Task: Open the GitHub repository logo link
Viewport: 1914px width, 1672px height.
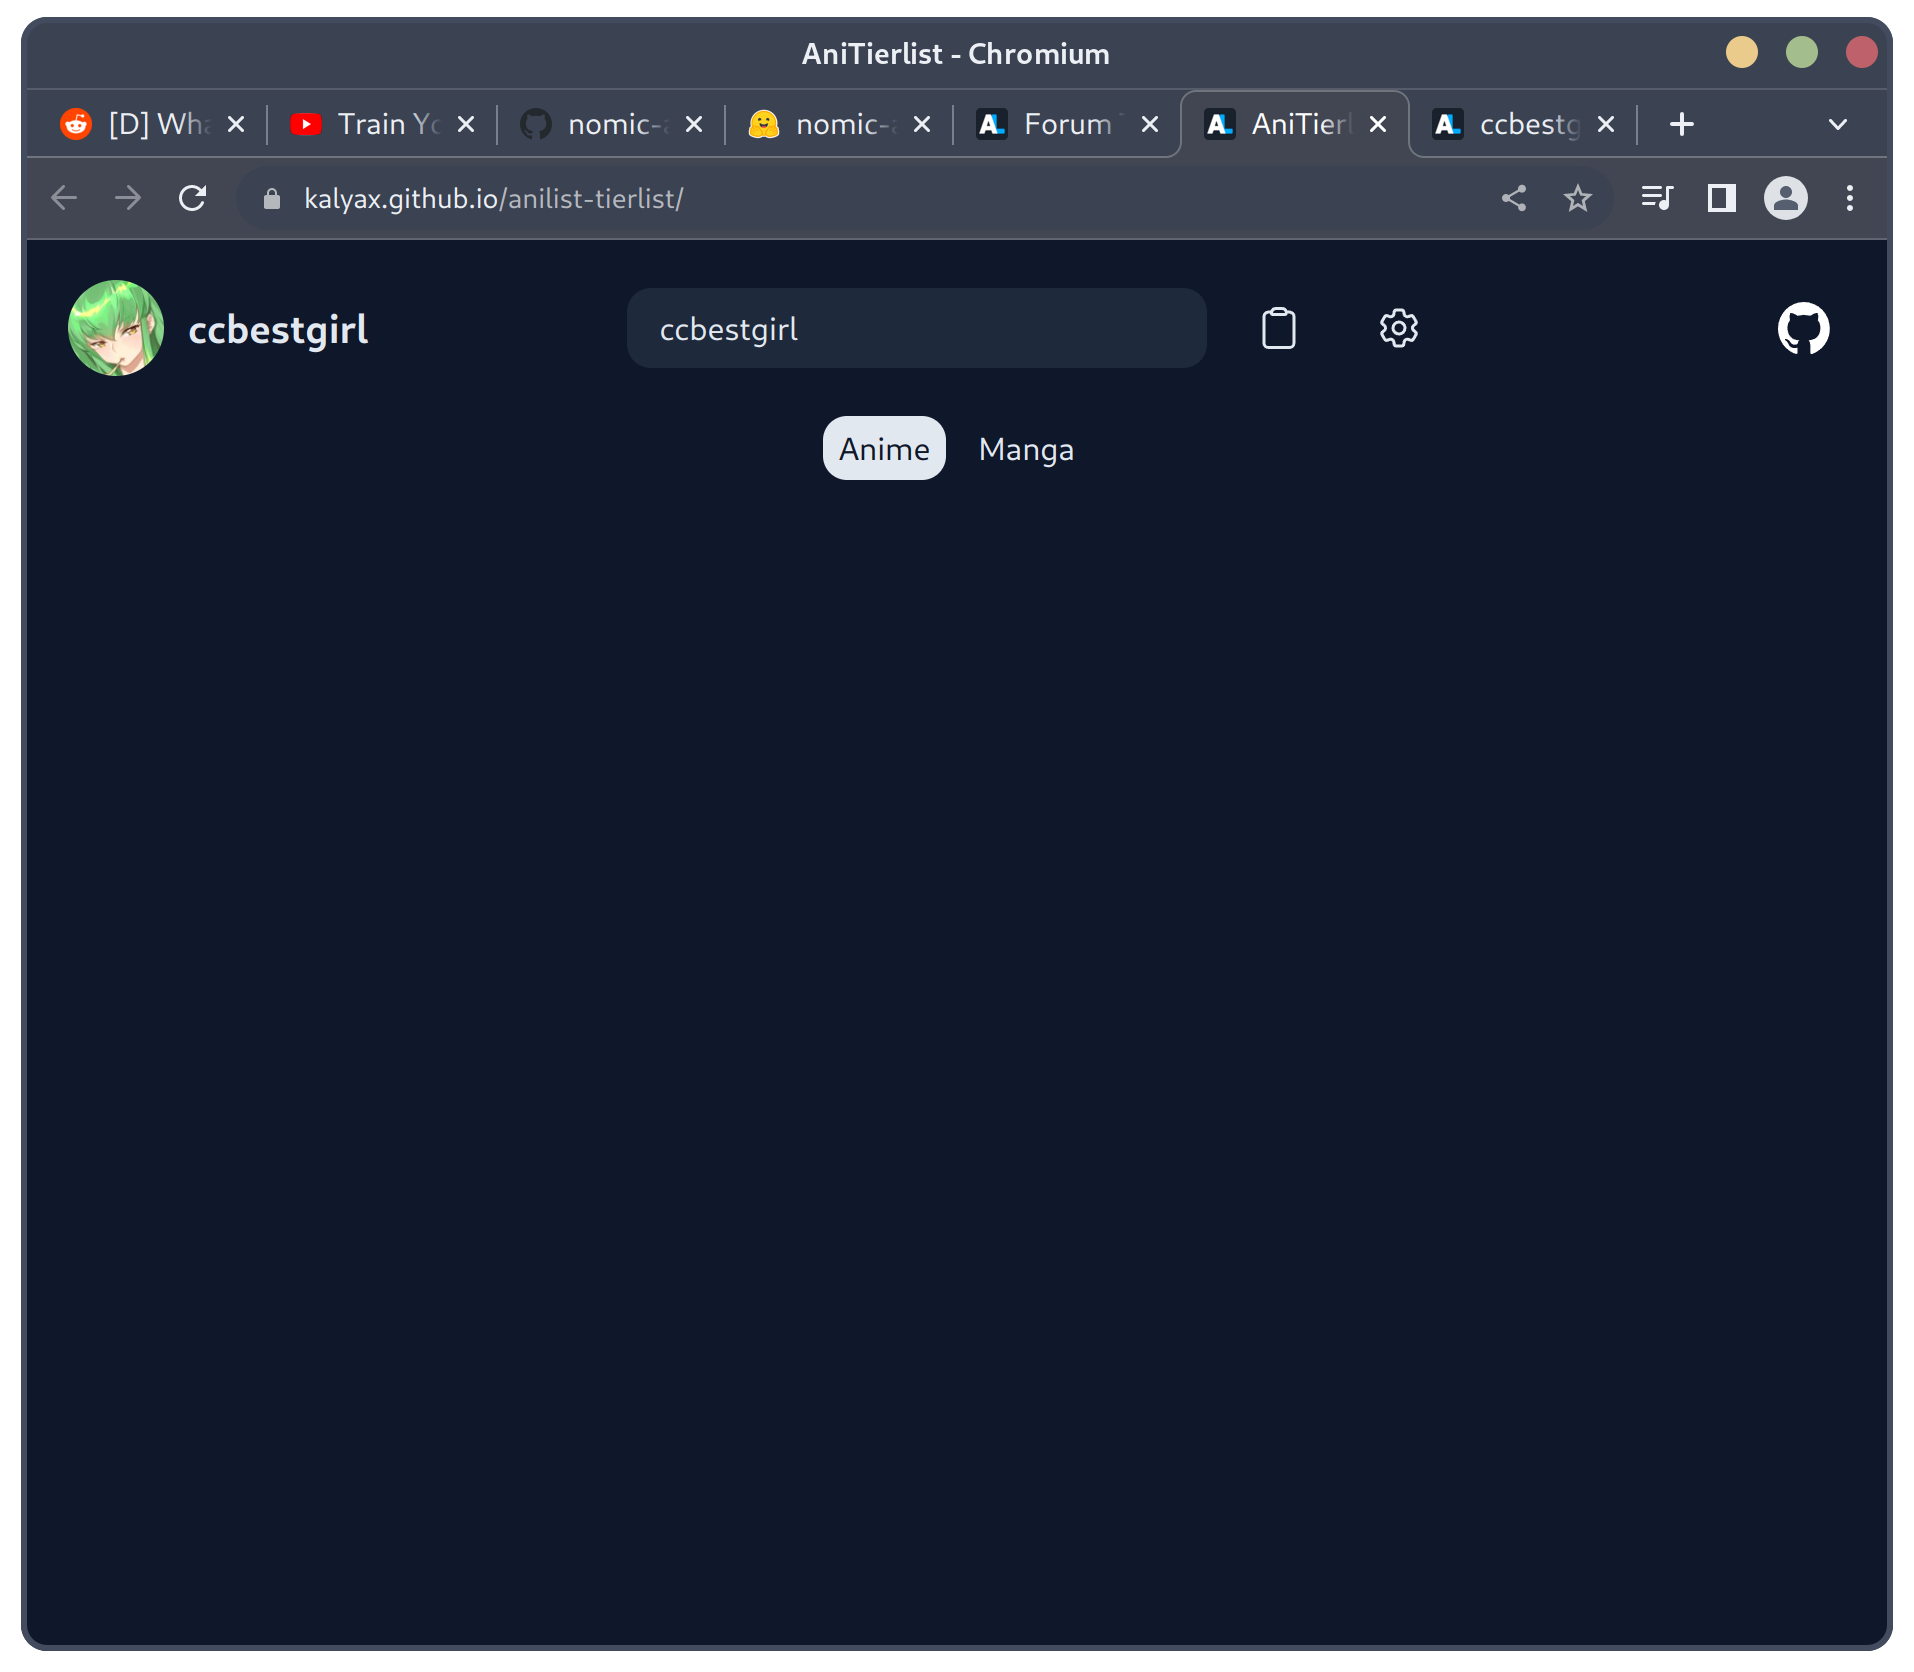Action: tap(1803, 328)
